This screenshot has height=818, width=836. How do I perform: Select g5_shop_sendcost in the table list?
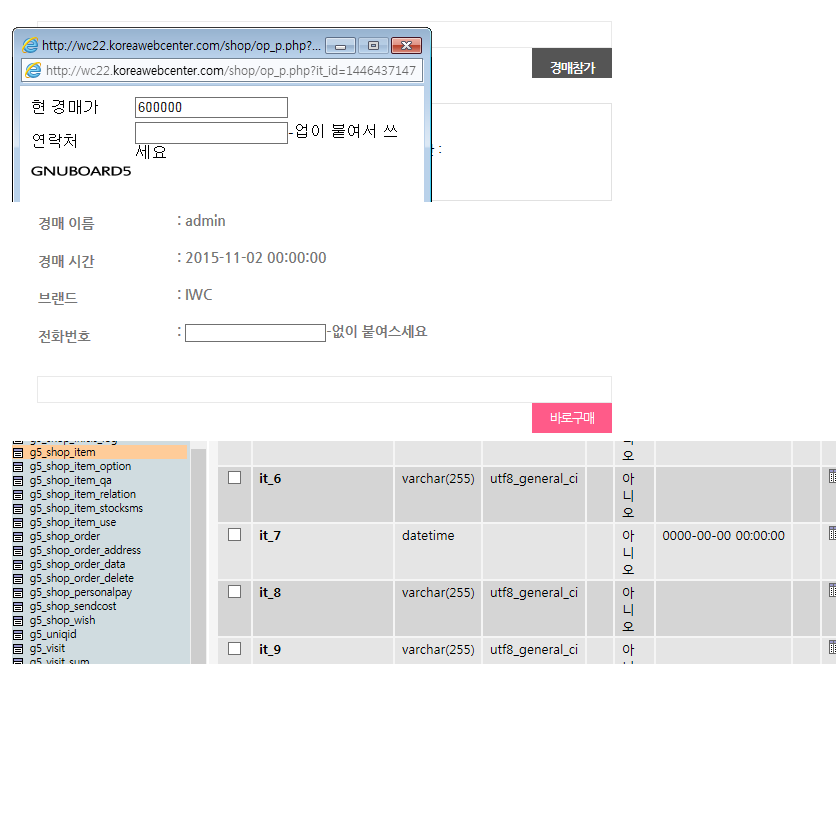pyautogui.click(x=72, y=607)
